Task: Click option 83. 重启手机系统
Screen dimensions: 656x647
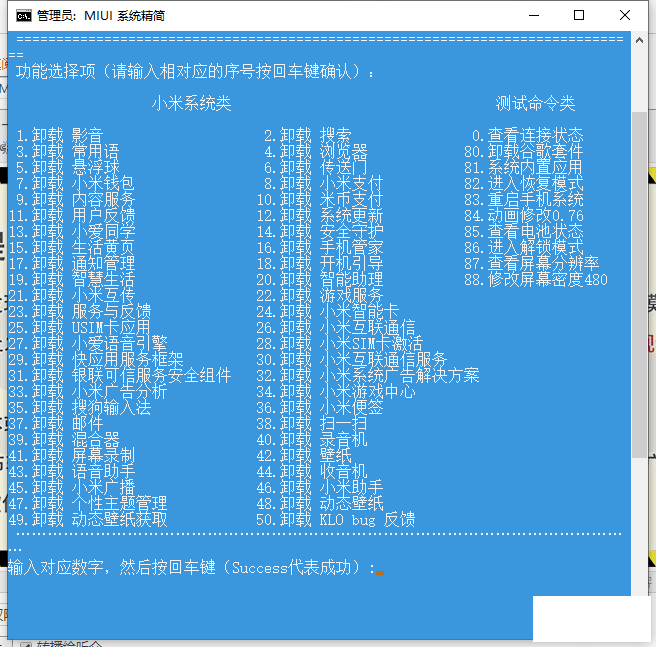Action: click(523, 200)
